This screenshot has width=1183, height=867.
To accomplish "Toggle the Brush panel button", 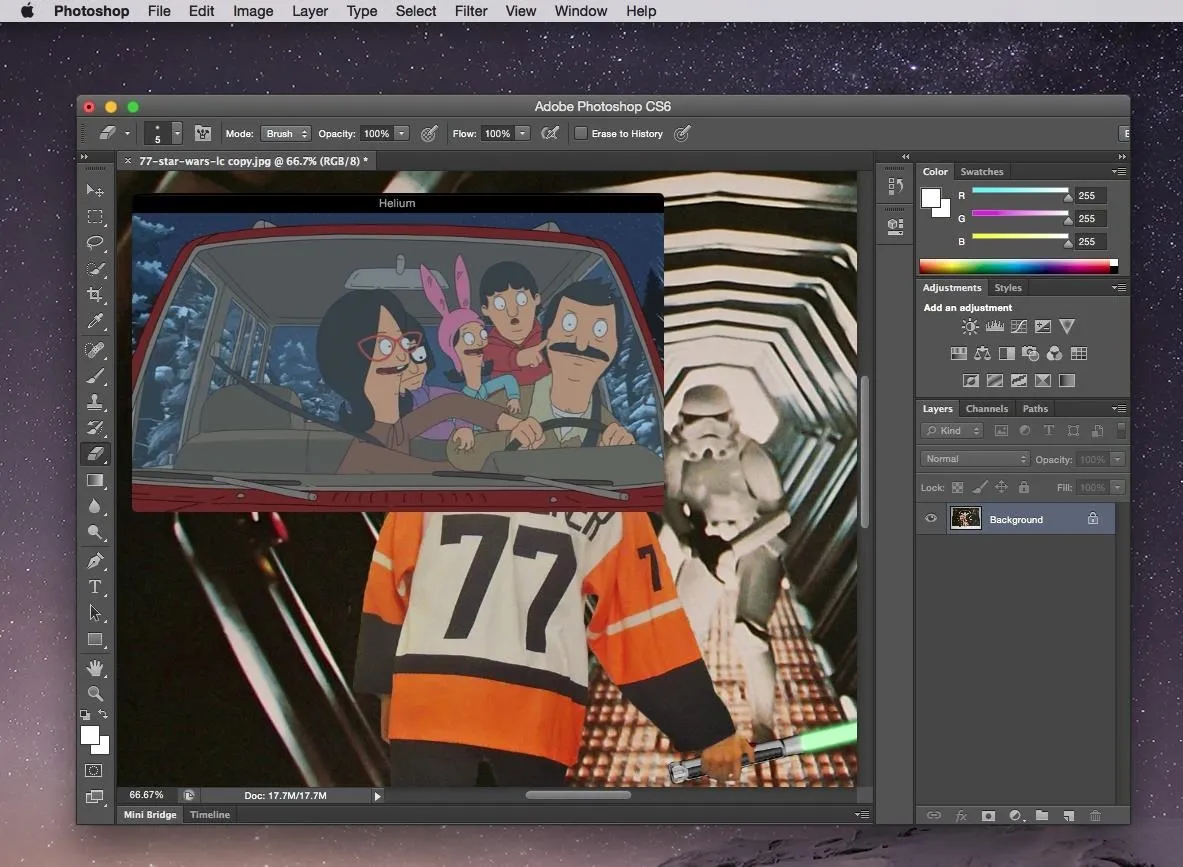I will [x=203, y=134].
